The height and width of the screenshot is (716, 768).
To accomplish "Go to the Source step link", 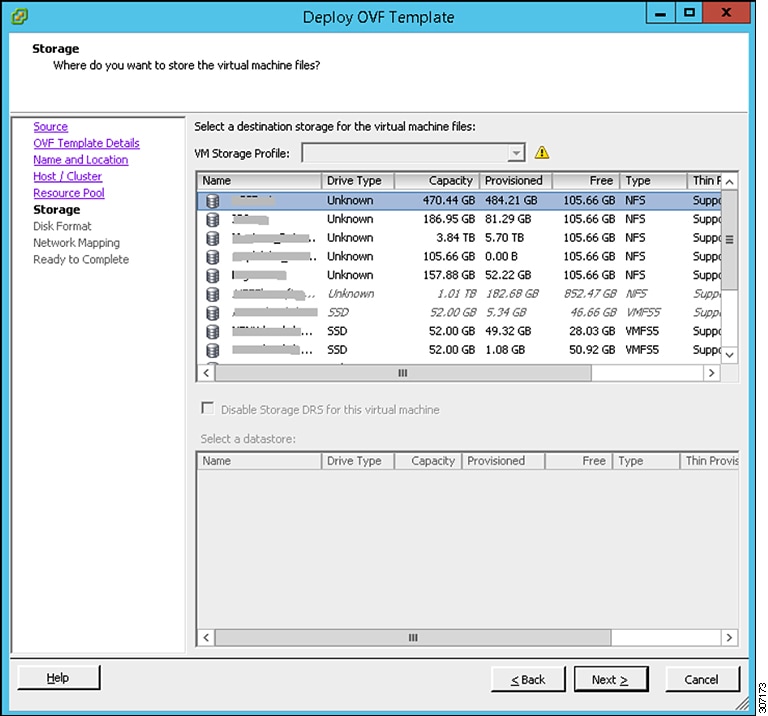I will tap(50, 126).
